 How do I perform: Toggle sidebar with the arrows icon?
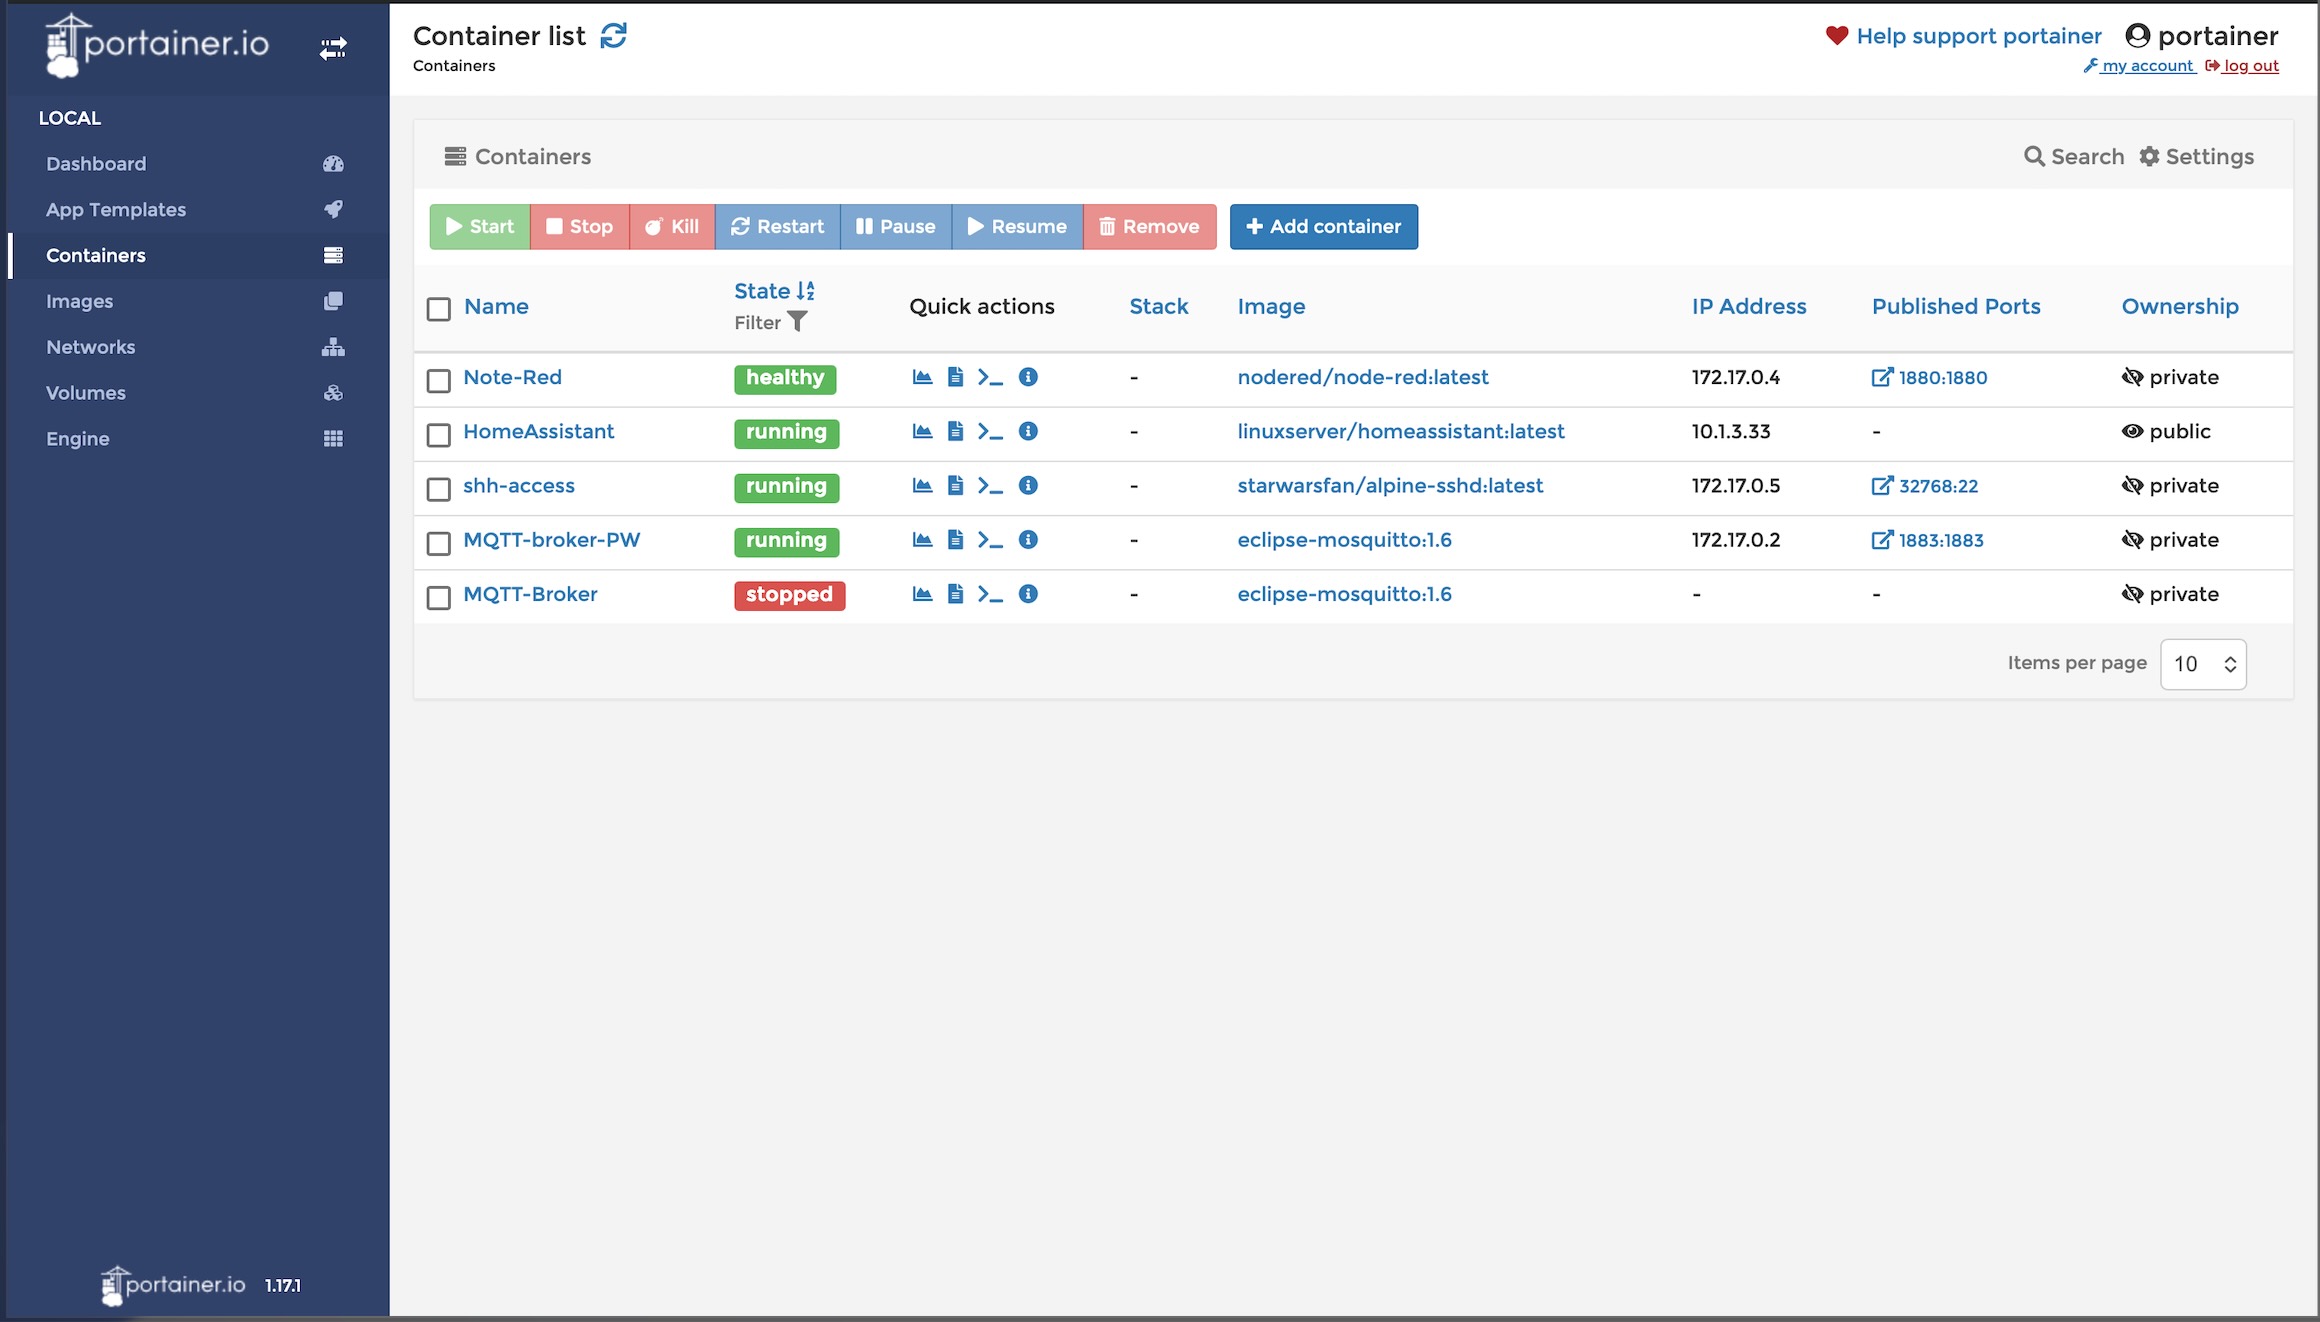333,48
